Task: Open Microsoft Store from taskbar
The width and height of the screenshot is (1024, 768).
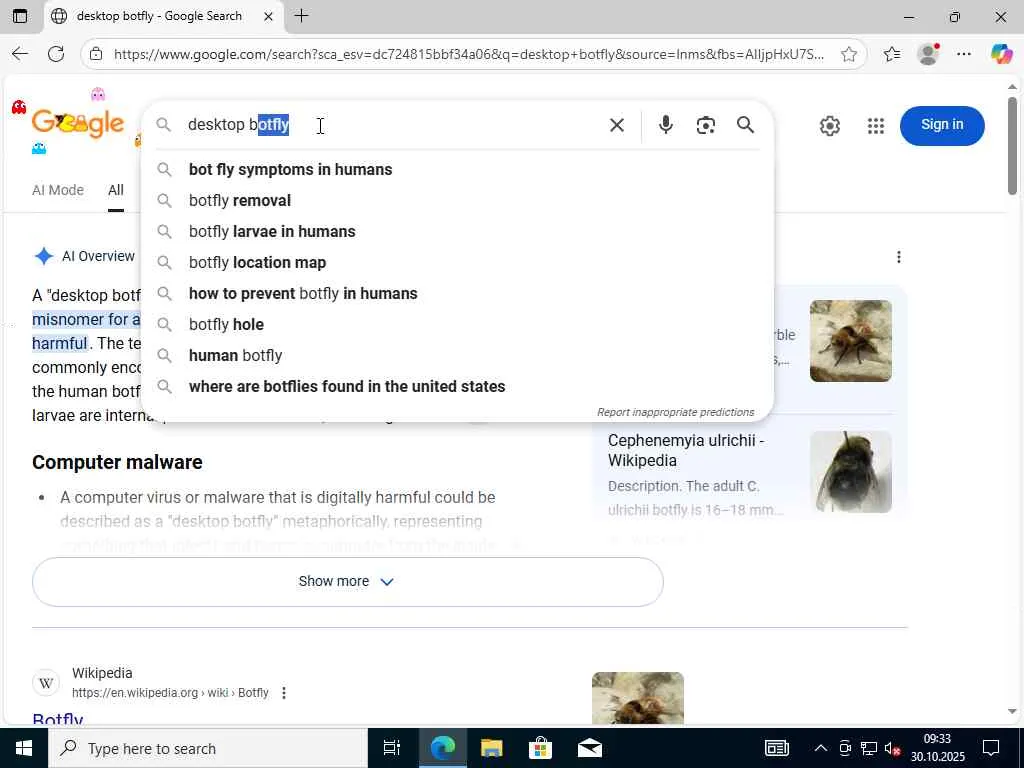Action: coord(540,748)
